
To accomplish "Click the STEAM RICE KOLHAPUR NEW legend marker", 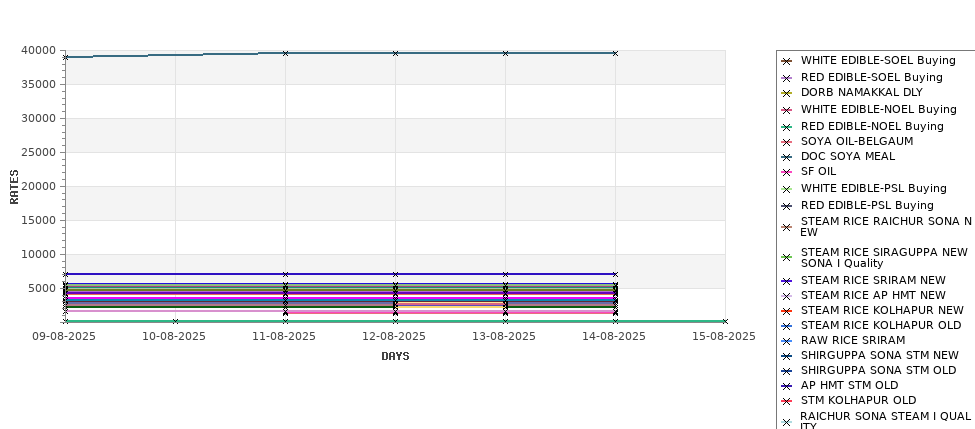I will tap(787, 311).
